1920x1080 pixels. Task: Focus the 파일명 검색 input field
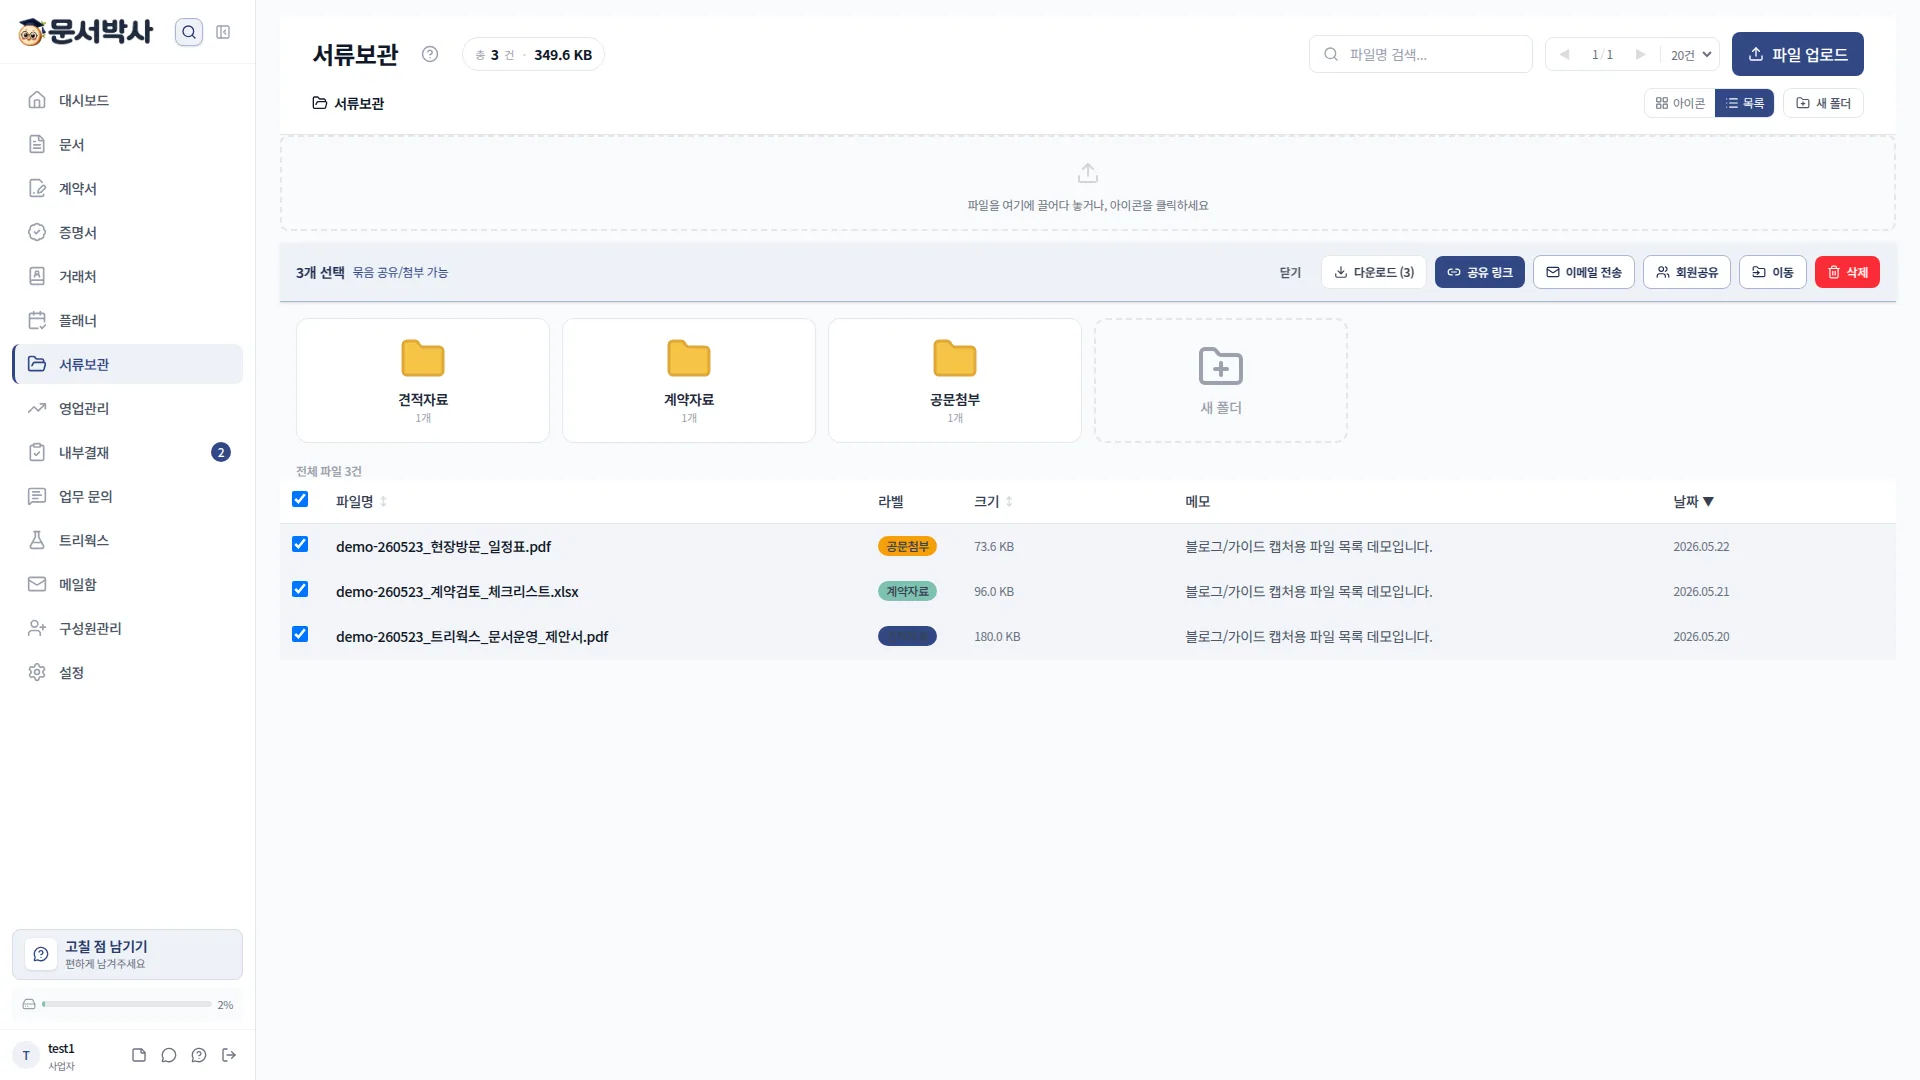click(x=1420, y=54)
